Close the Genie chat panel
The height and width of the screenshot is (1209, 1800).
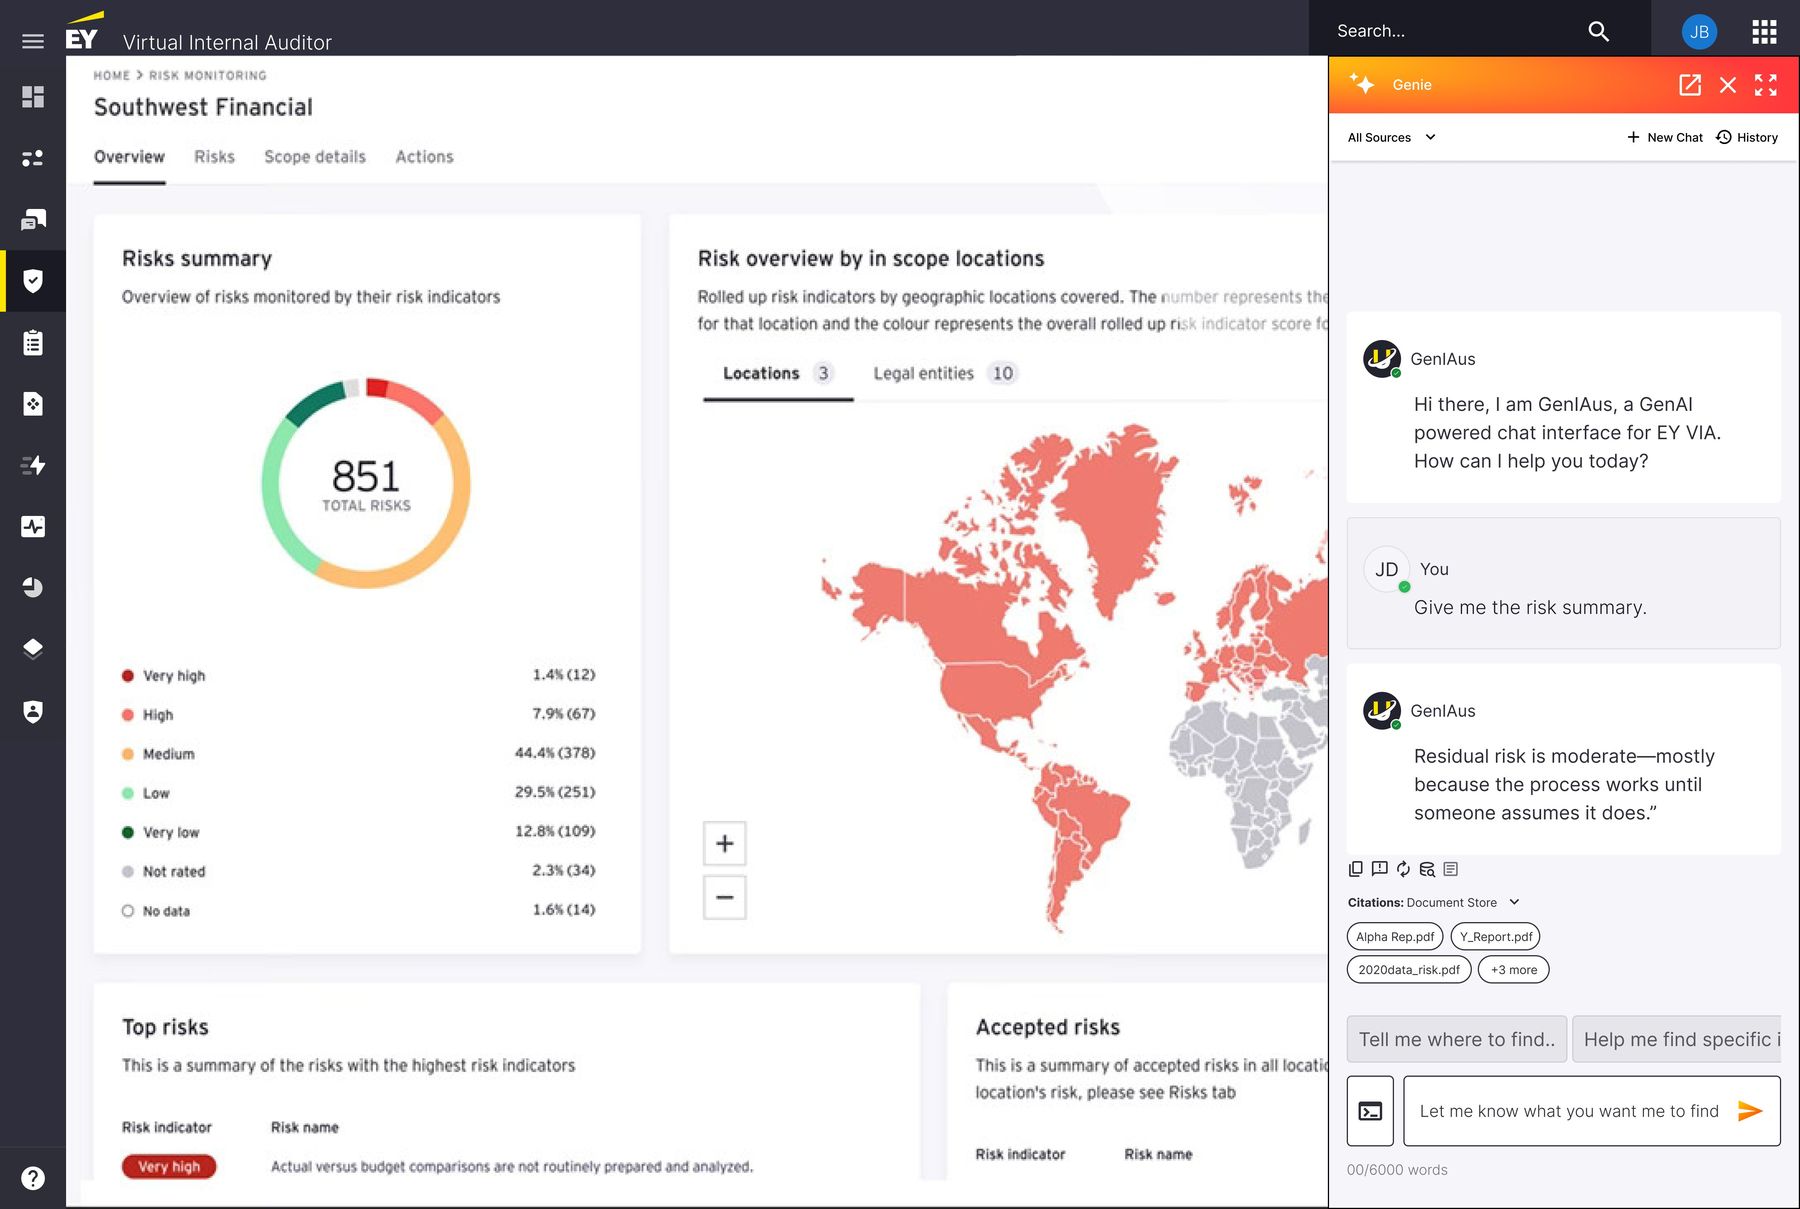1728,85
